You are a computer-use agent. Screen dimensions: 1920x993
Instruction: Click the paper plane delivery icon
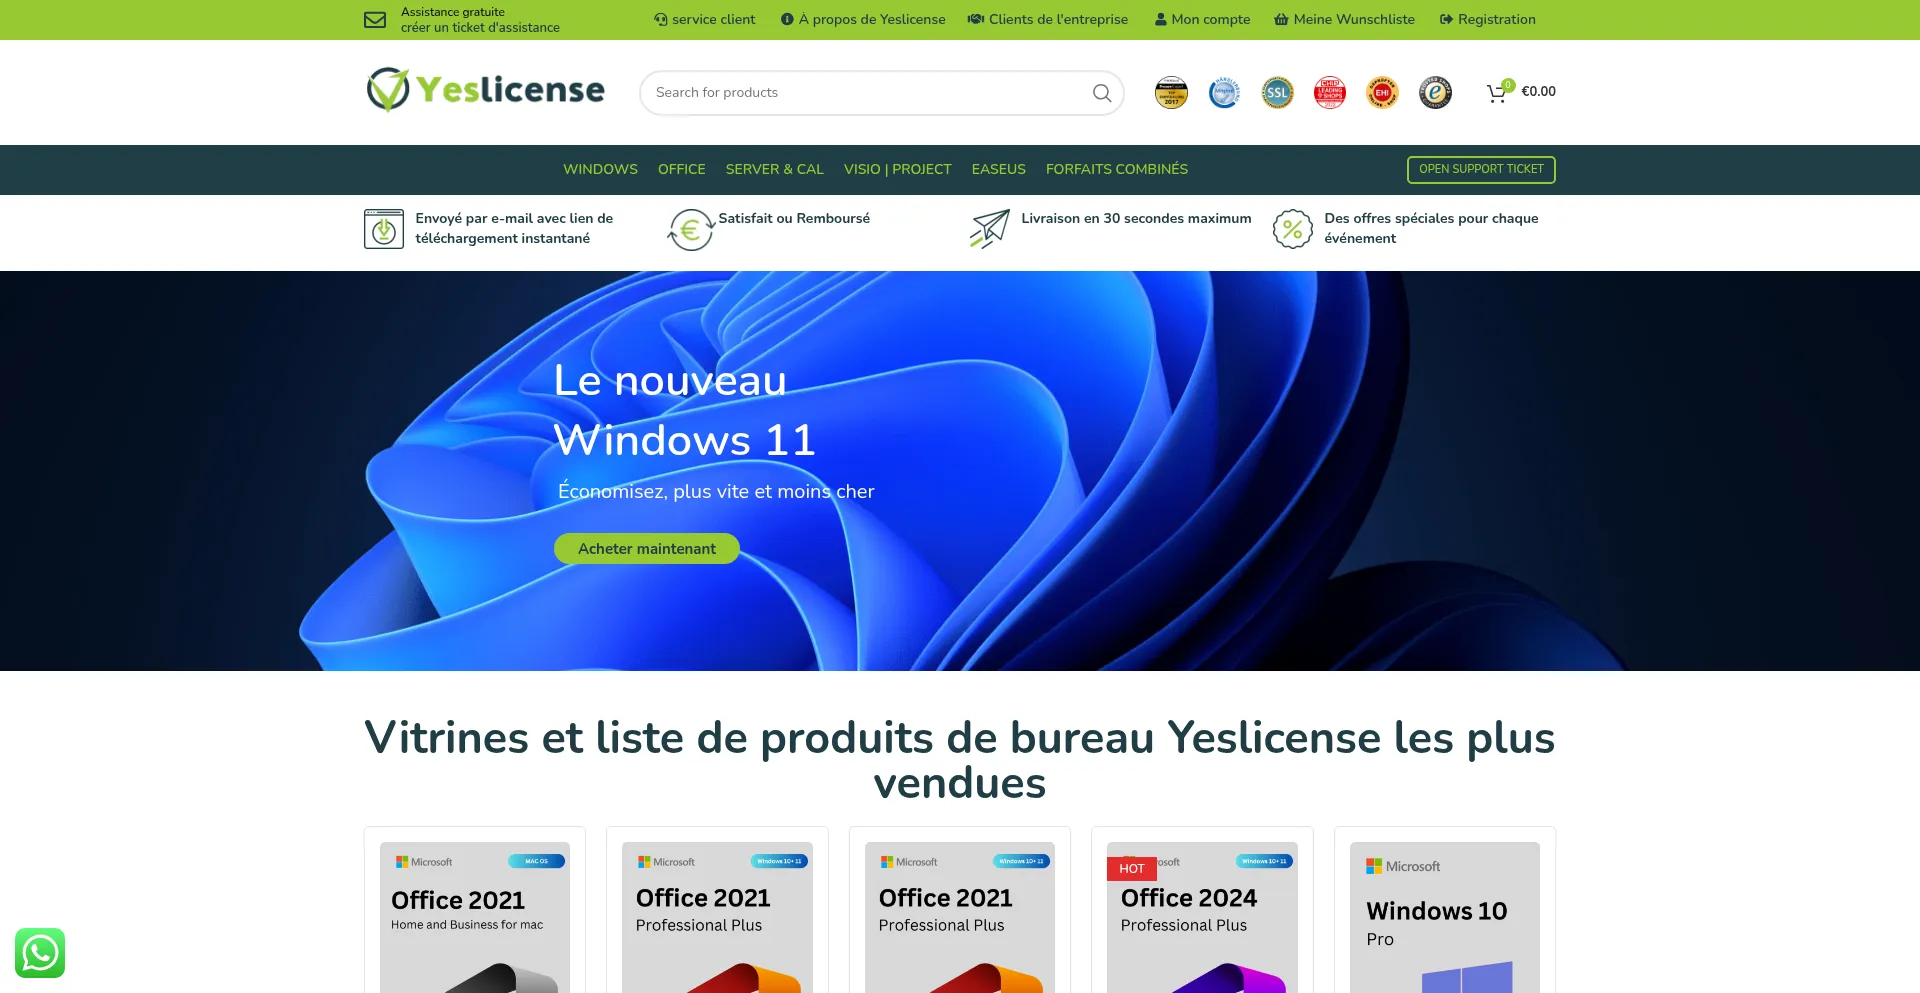tap(989, 229)
